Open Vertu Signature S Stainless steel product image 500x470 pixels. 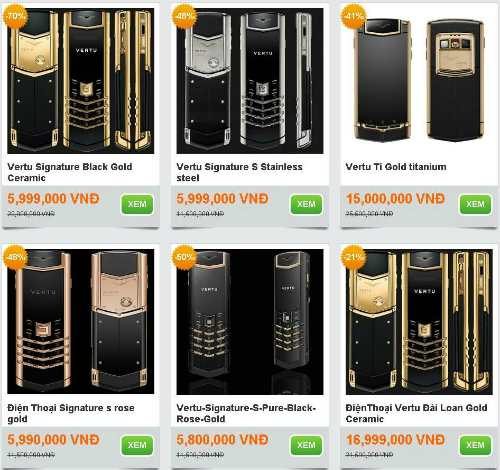[x=250, y=81]
